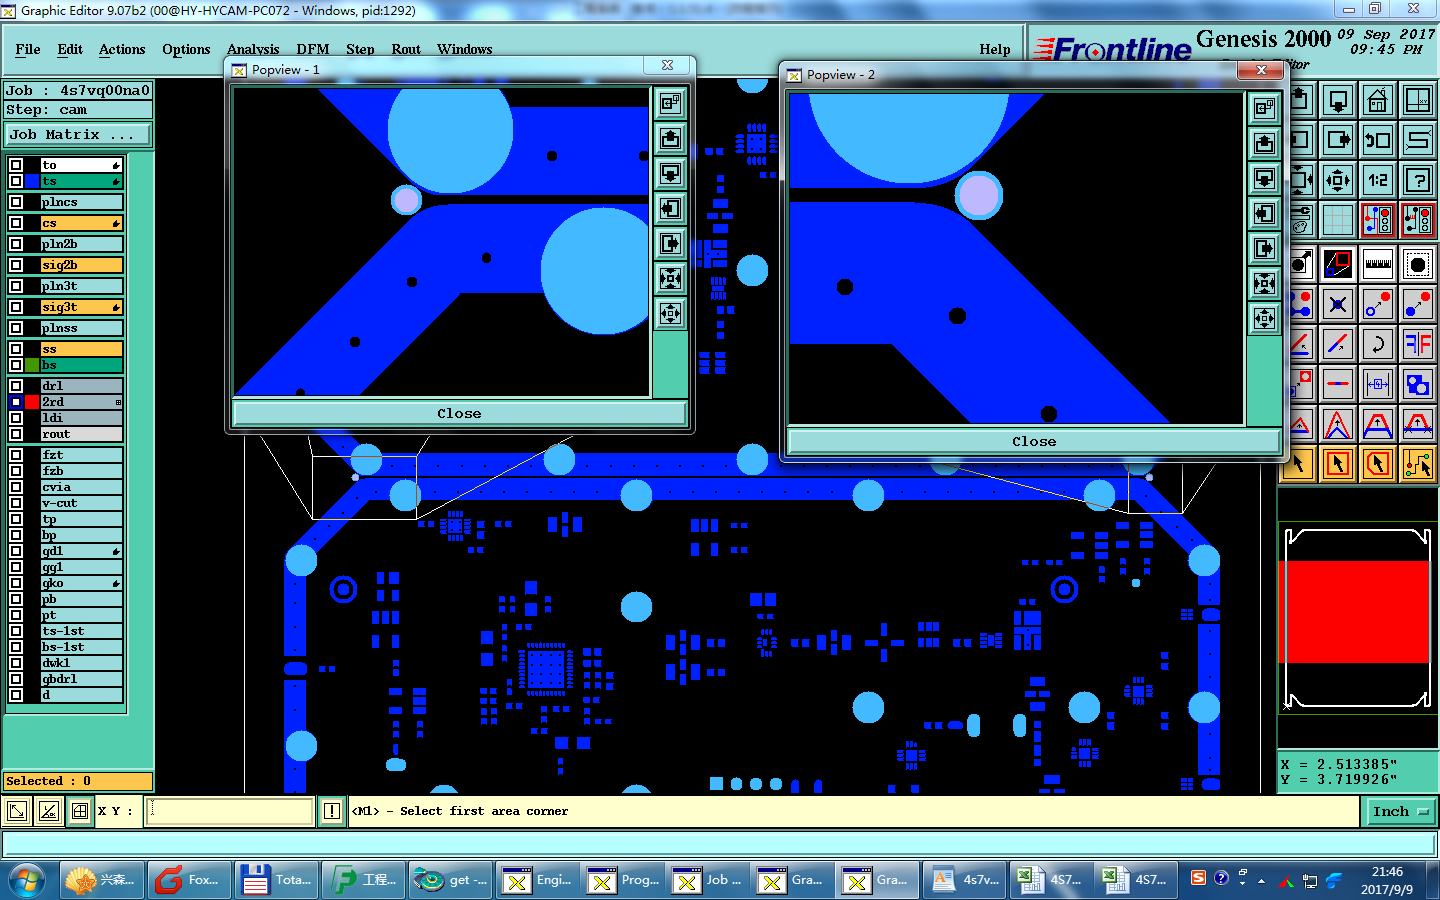Open the Actions menu
Screen dimensions: 1440x900
click(x=122, y=49)
